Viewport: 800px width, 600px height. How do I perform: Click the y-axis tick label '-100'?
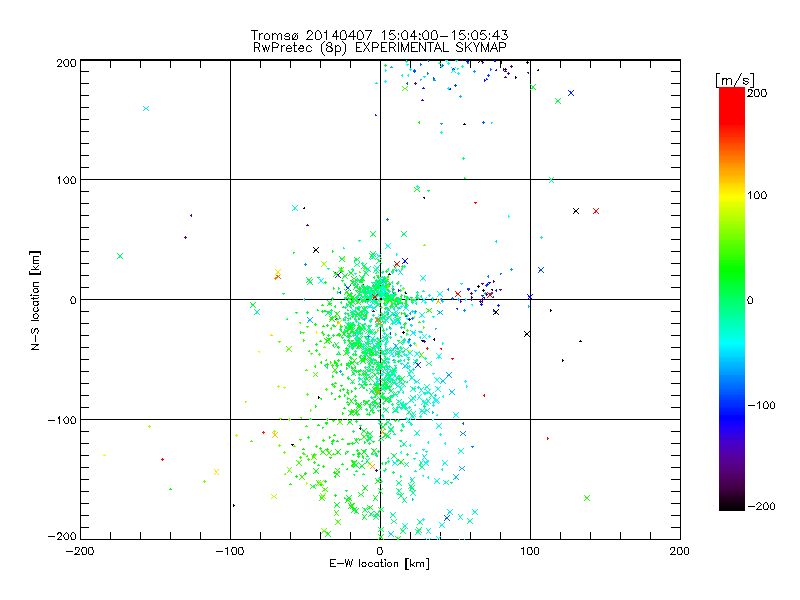click(62, 420)
